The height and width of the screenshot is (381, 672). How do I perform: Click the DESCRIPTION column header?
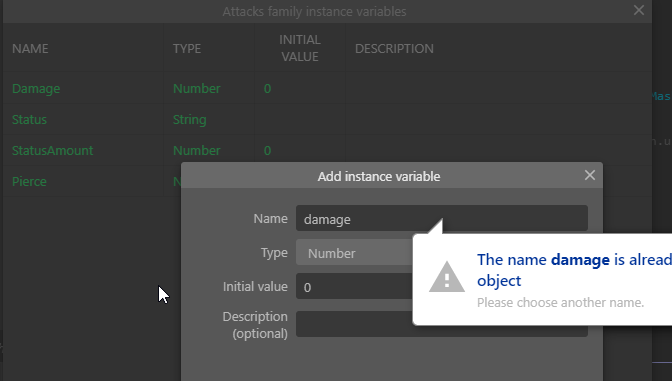[x=394, y=48]
